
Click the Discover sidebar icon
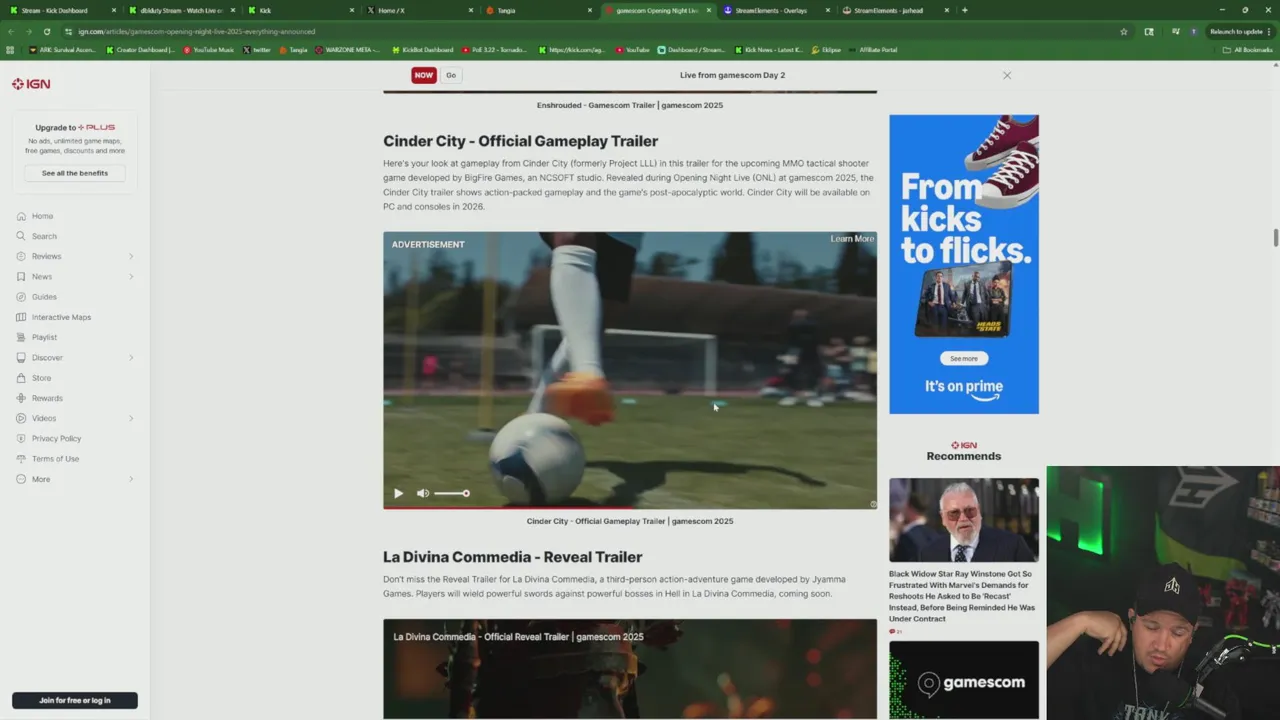pos(21,357)
